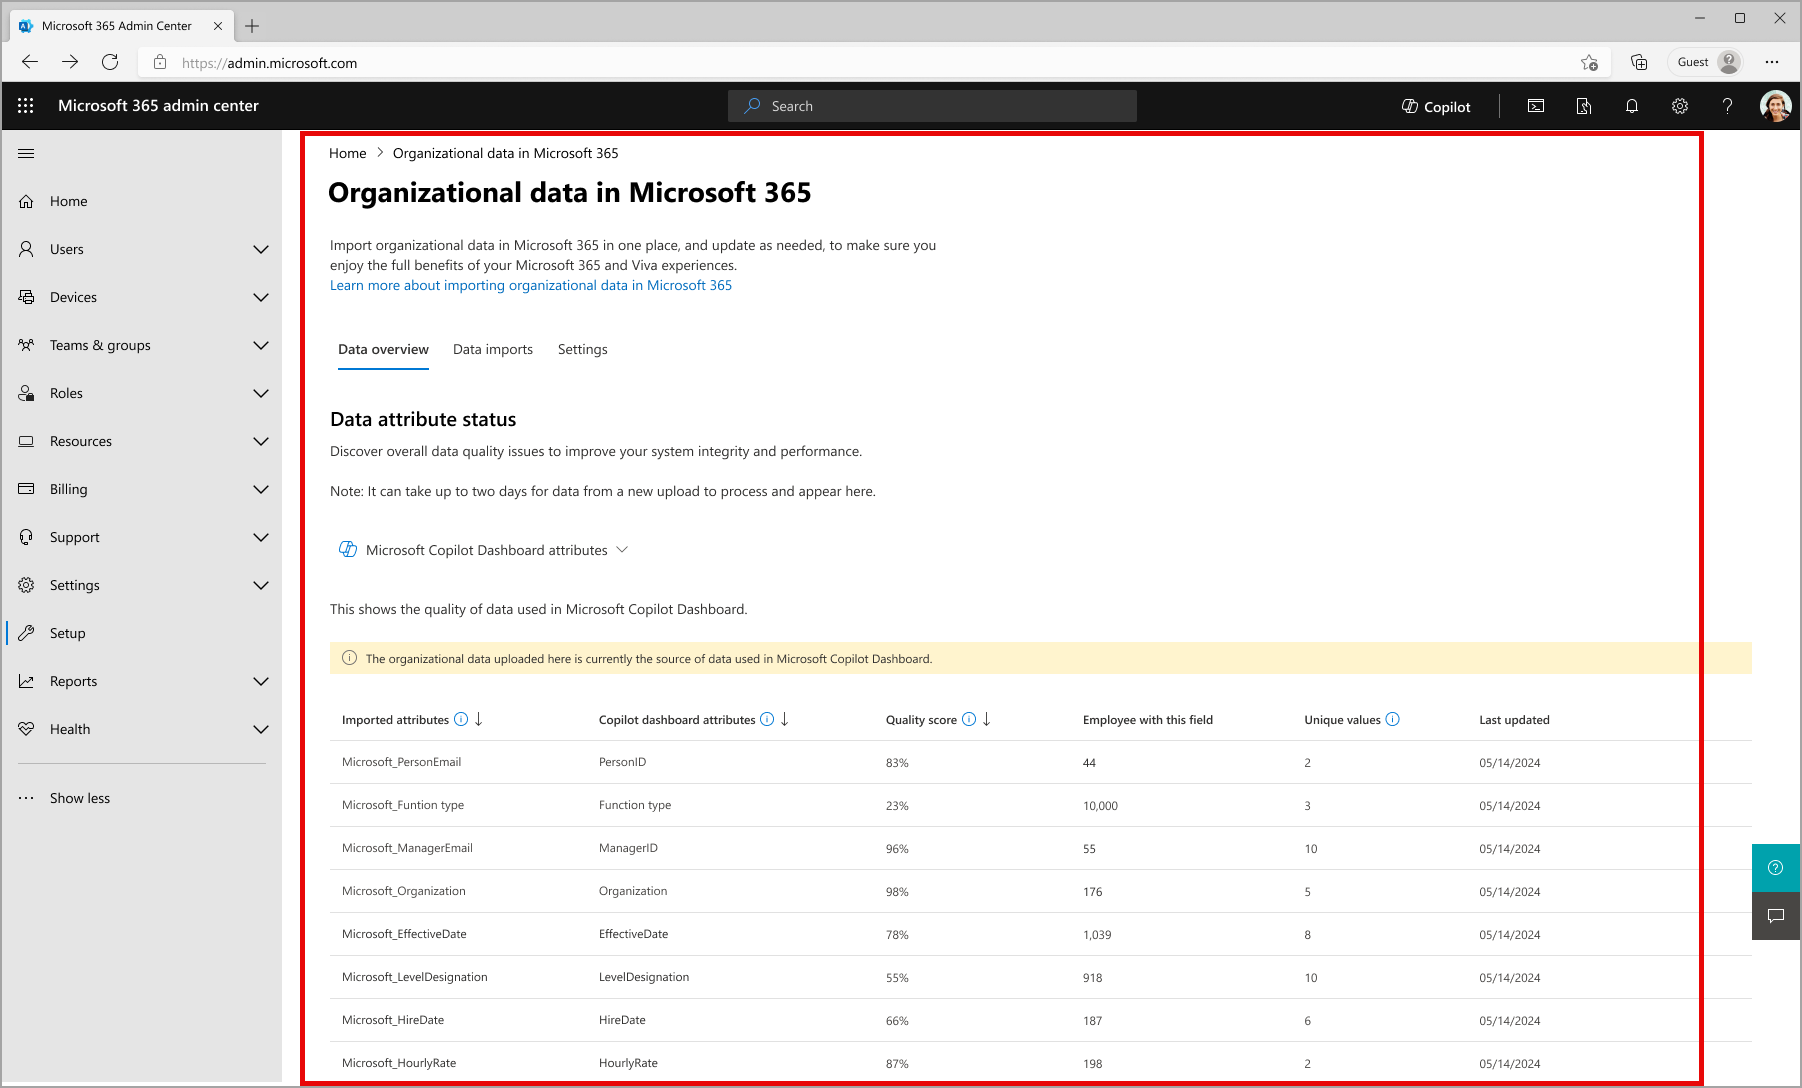Viewport: 1802px width, 1088px height.
Task: Select the Microsoft_ManagerEmail row
Action: pos(1040,848)
